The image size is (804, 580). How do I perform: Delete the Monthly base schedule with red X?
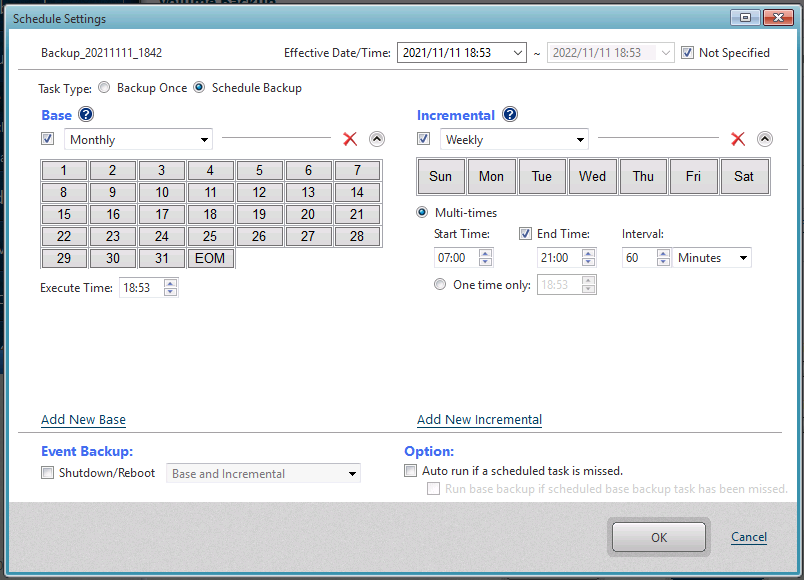click(x=350, y=140)
